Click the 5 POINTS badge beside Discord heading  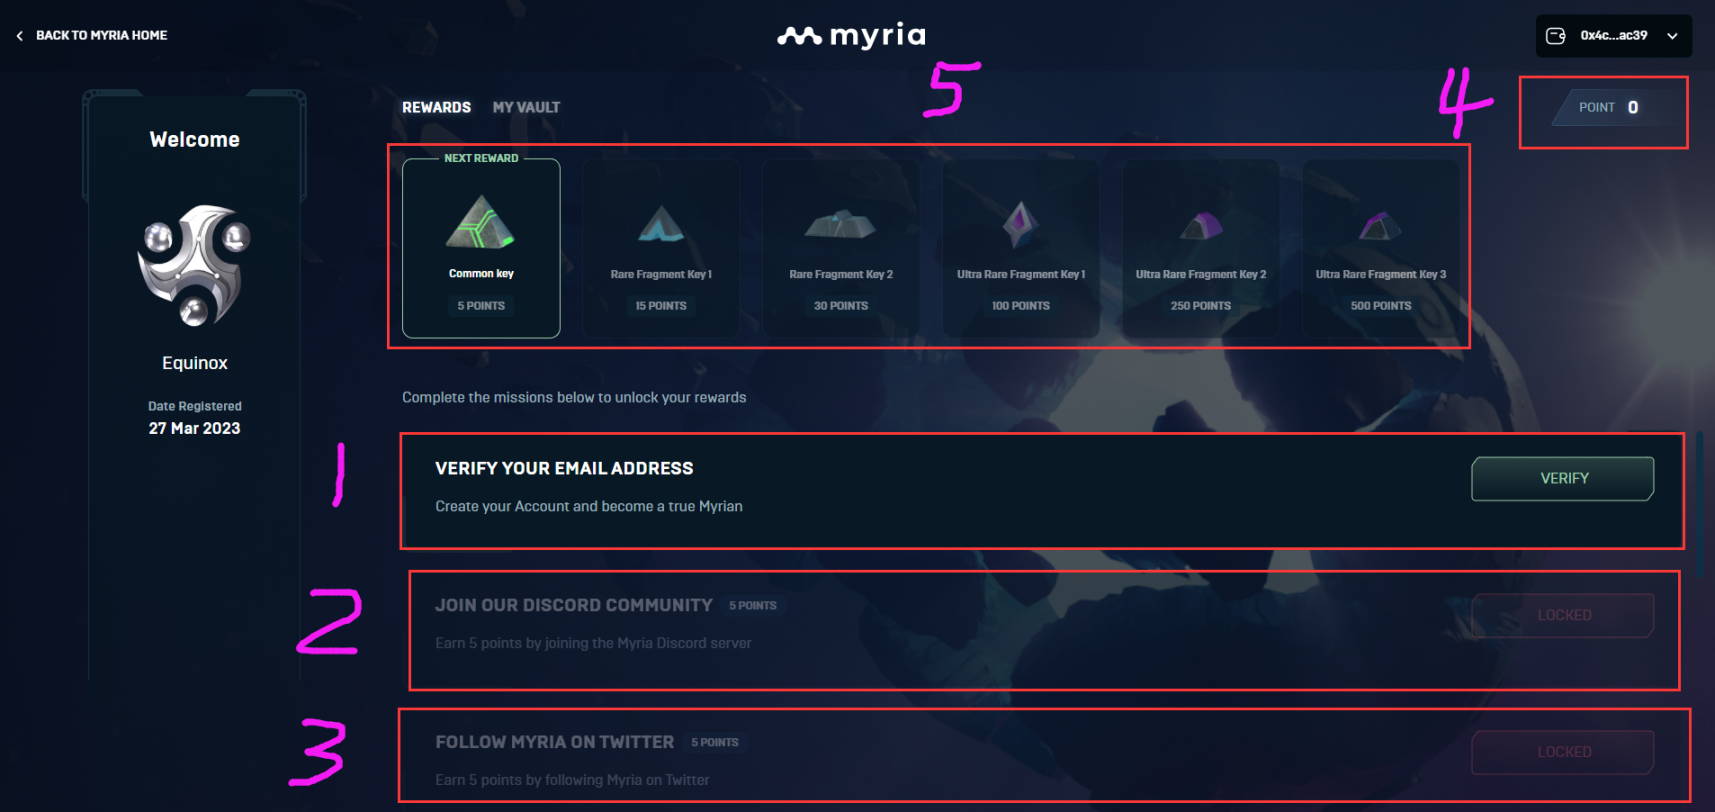point(753,606)
